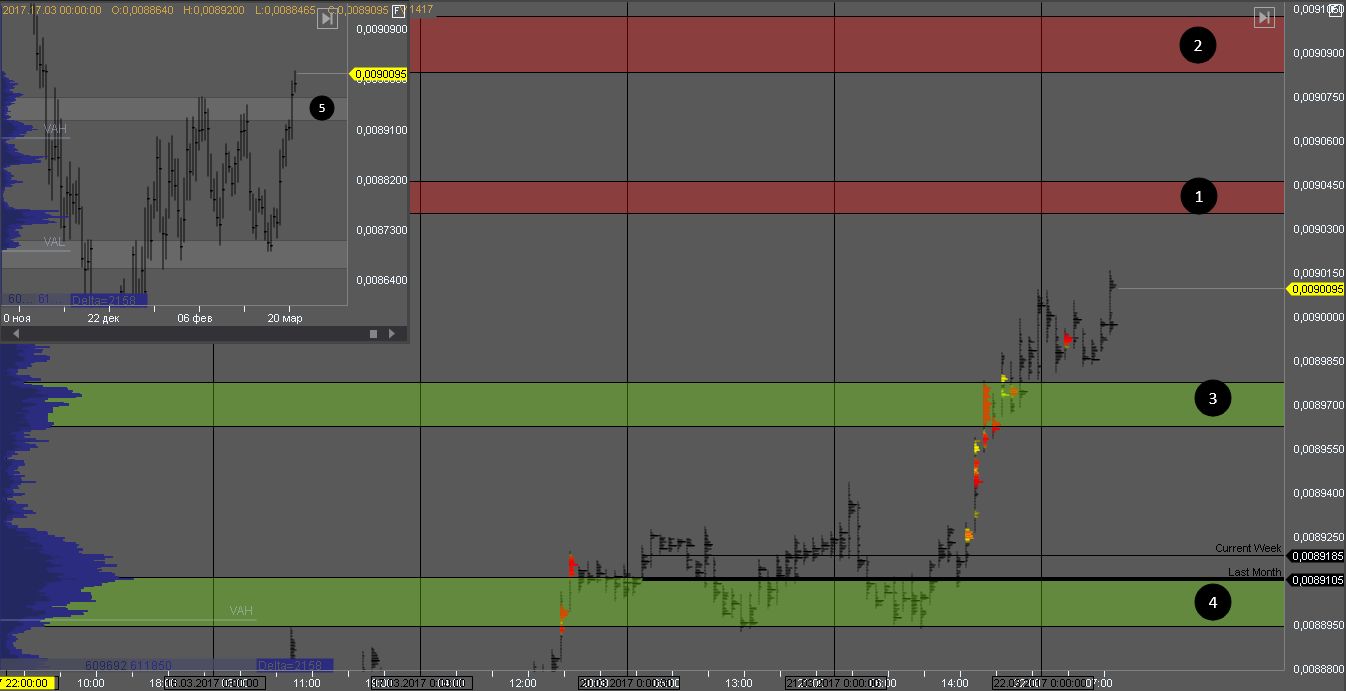Select black circle marker number 1
This screenshot has width=1346, height=691.
(x=1198, y=197)
